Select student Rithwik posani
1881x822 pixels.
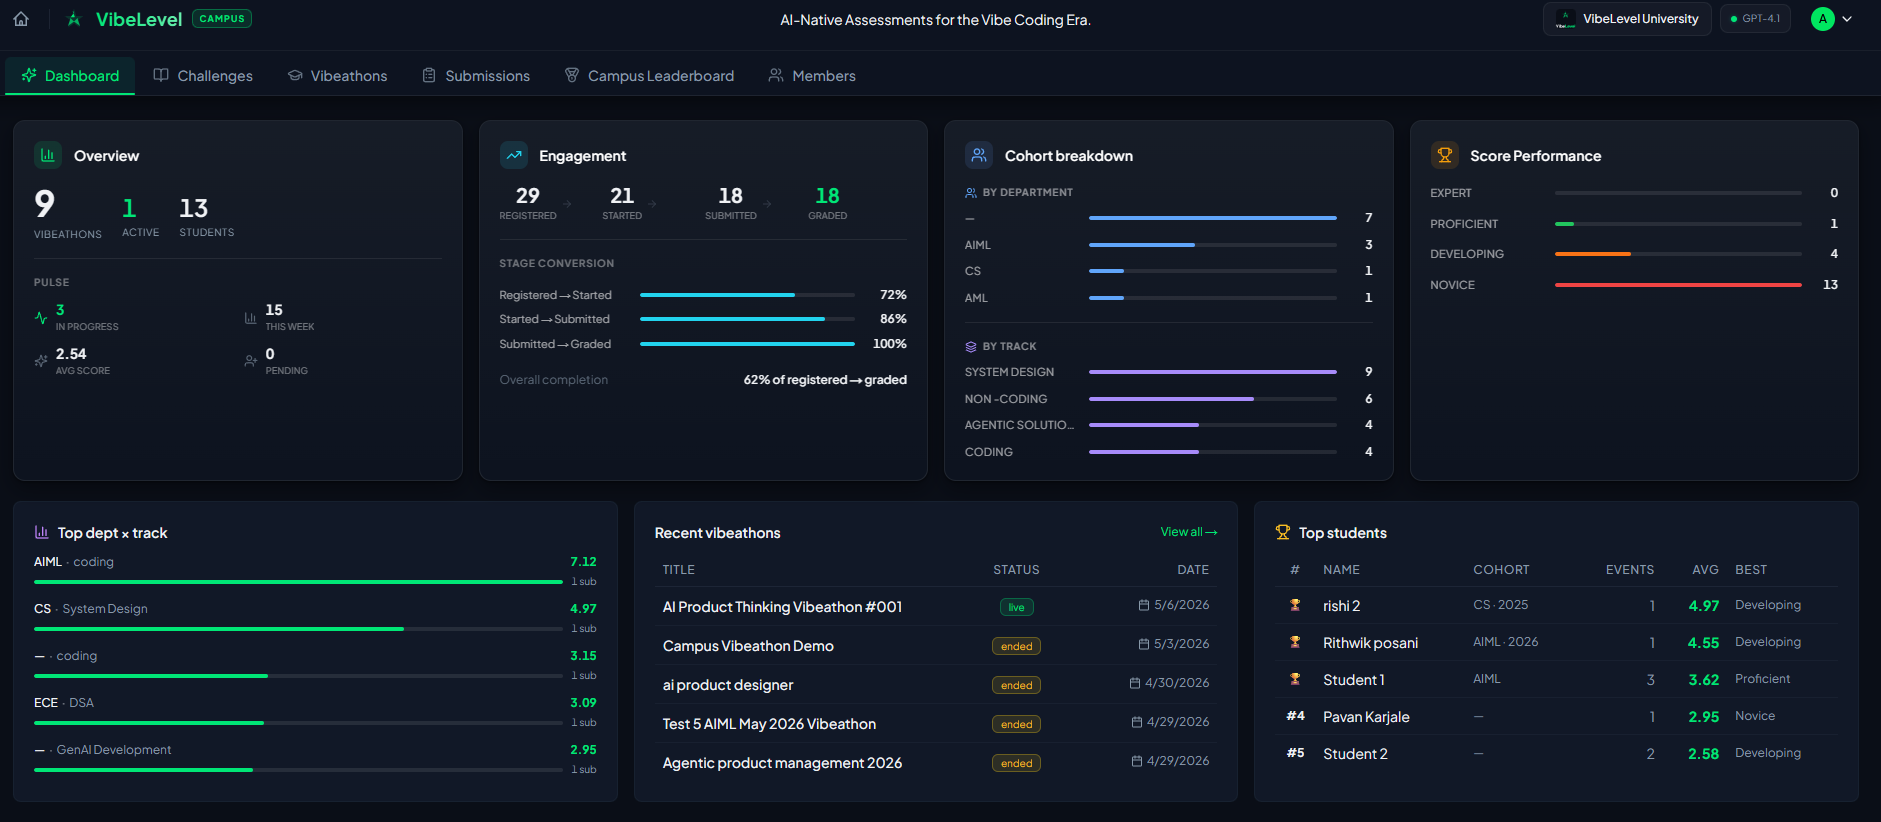tap(1370, 643)
